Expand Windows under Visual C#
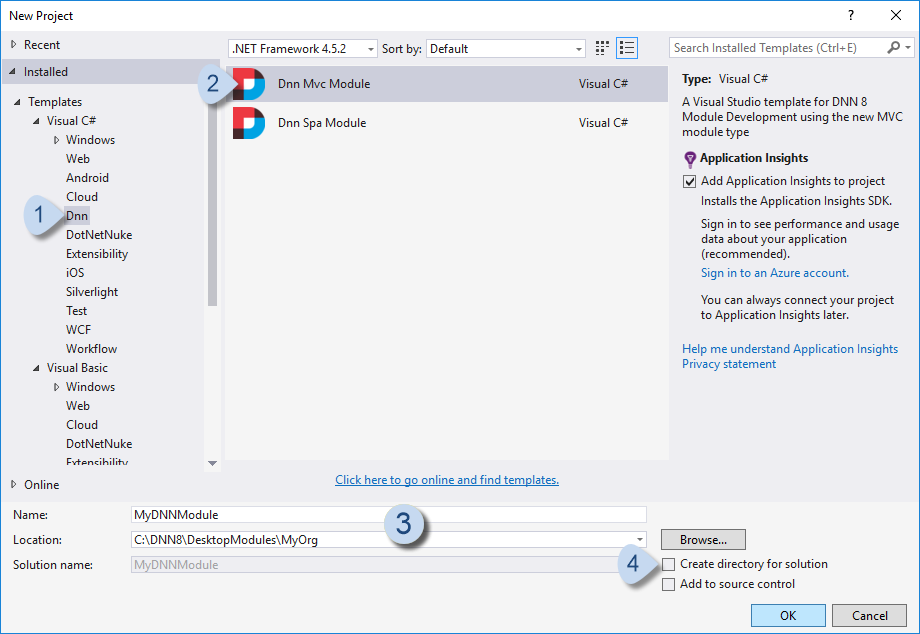The image size is (920, 634). [x=56, y=140]
